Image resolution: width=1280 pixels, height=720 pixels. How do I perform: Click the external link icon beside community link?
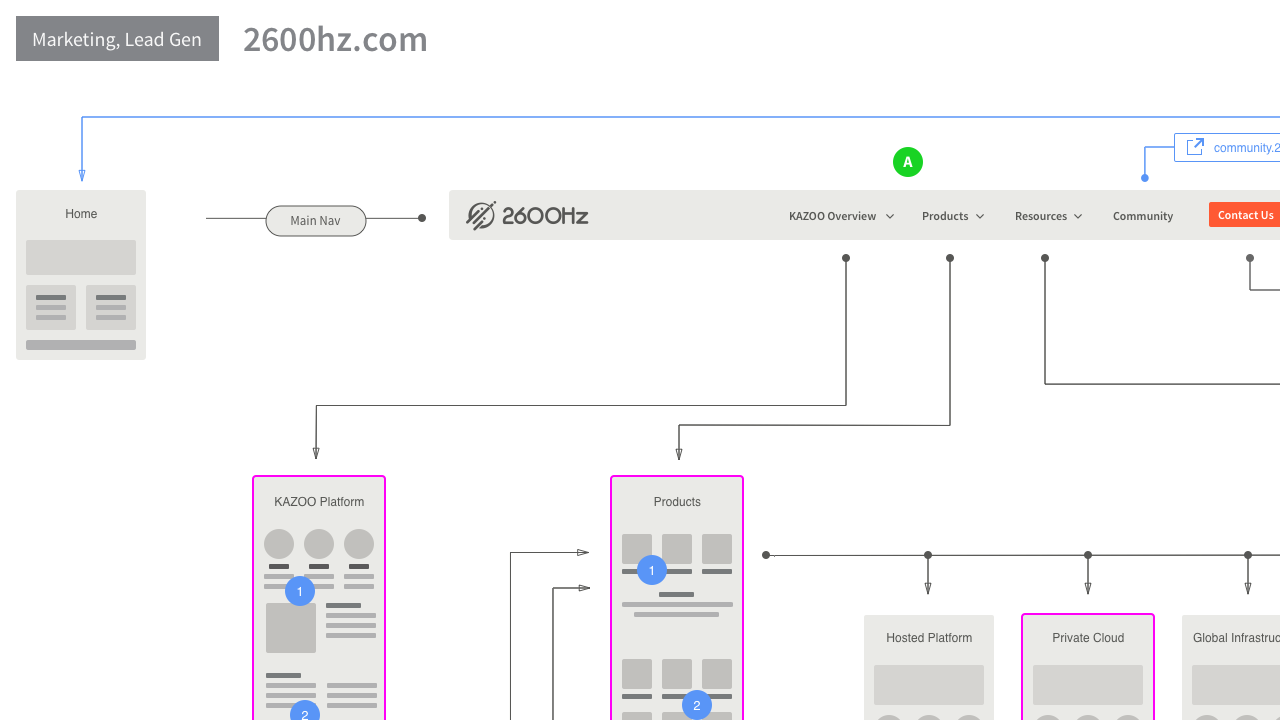[1195, 146]
